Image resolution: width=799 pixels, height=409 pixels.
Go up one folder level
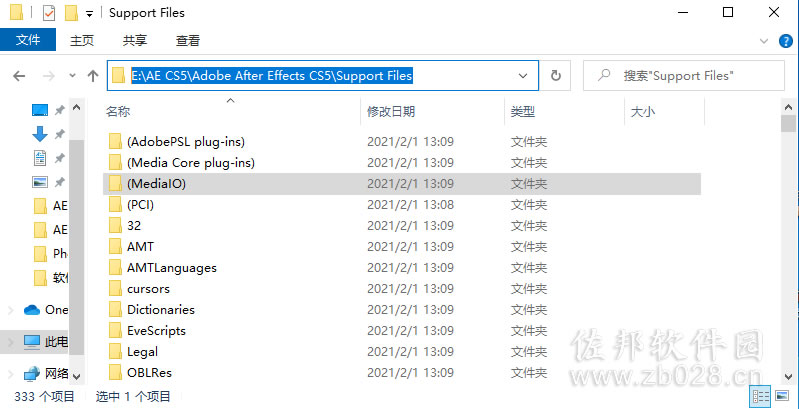[93, 76]
